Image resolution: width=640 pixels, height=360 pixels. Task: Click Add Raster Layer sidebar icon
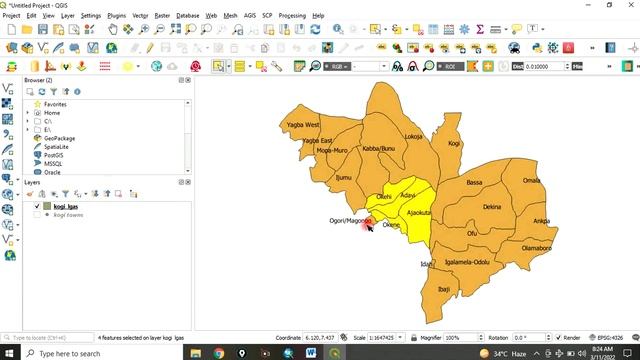tap(8, 104)
